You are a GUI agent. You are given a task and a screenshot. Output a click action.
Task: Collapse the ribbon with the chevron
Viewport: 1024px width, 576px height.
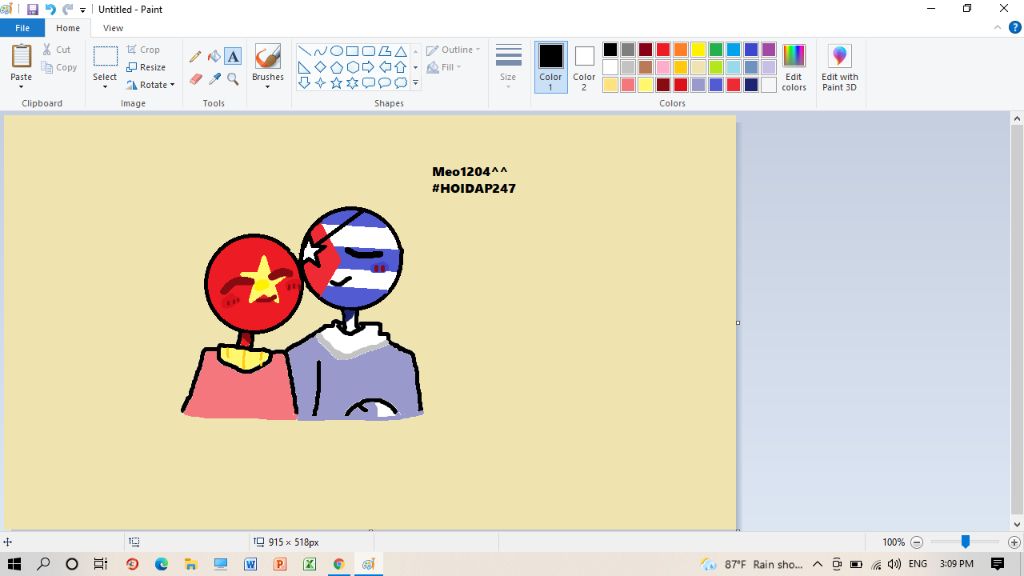(x=997, y=27)
